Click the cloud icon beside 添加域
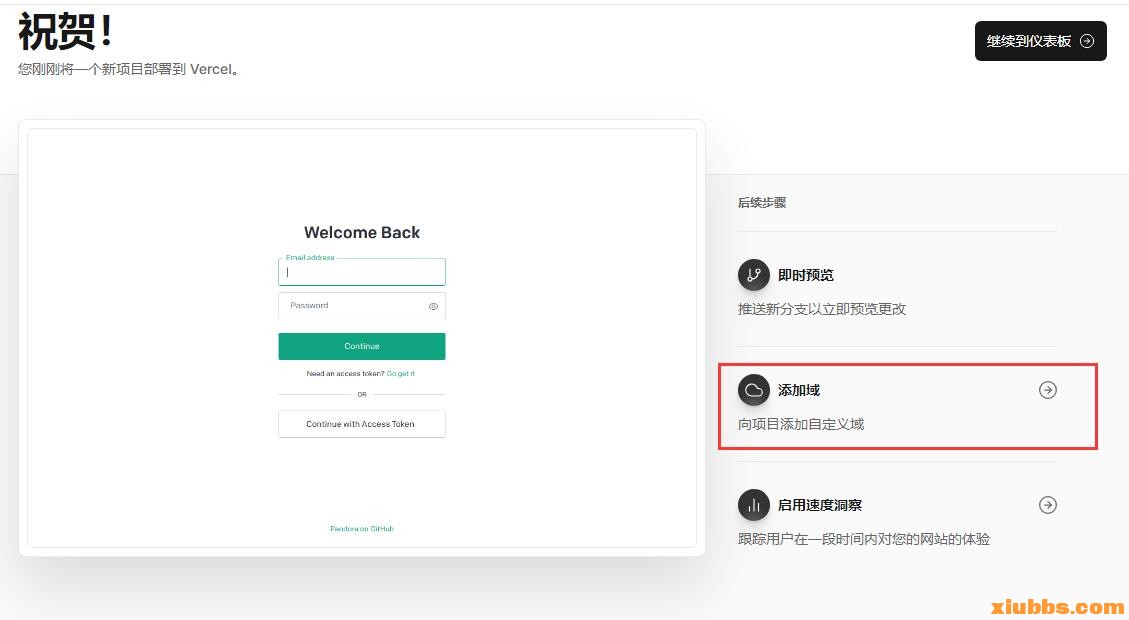 (753, 390)
